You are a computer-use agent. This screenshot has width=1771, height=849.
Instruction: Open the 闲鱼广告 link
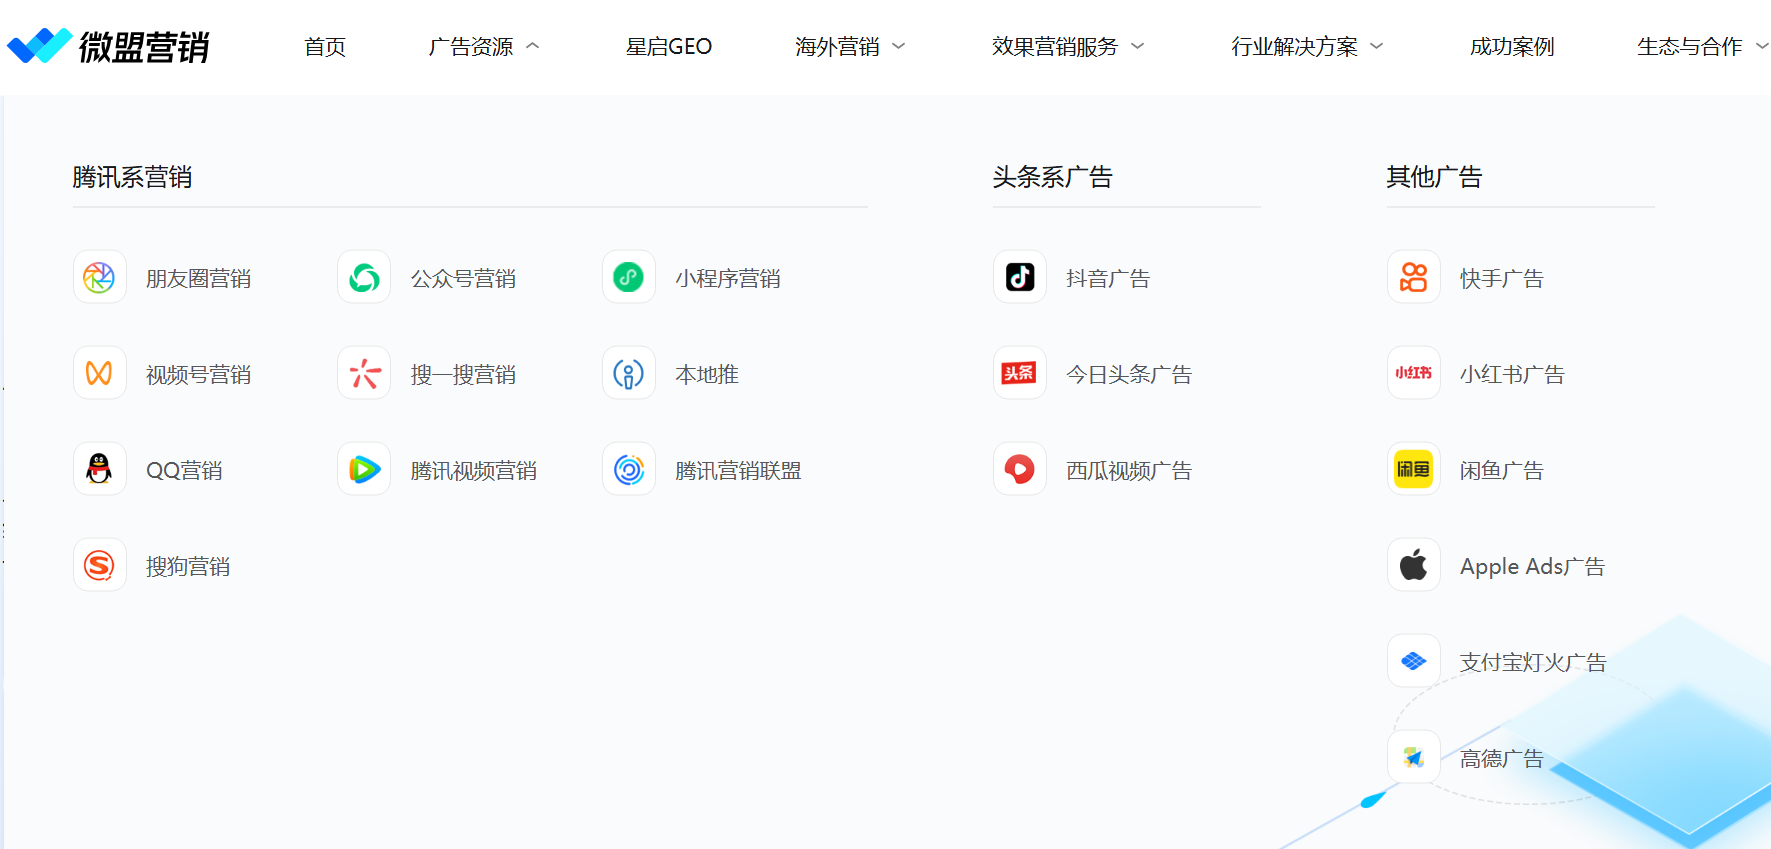(x=1502, y=471)
